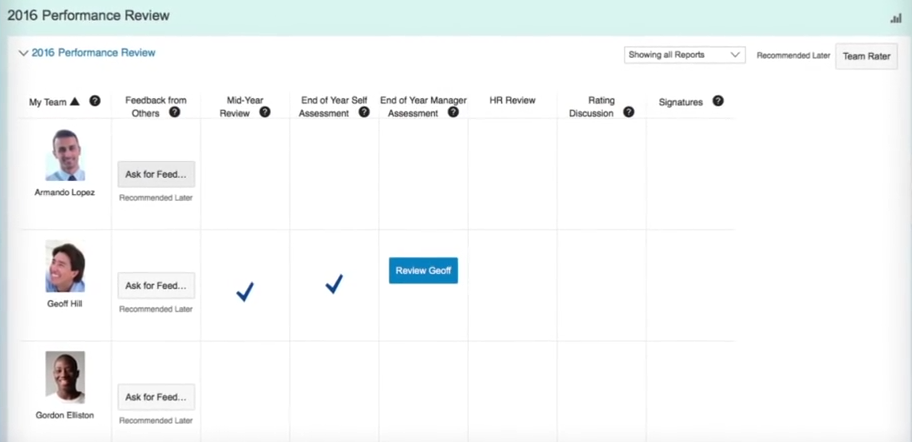Click the HR Review column header
The height and width of the screenshot is (442, 912).
coord(512,101)
